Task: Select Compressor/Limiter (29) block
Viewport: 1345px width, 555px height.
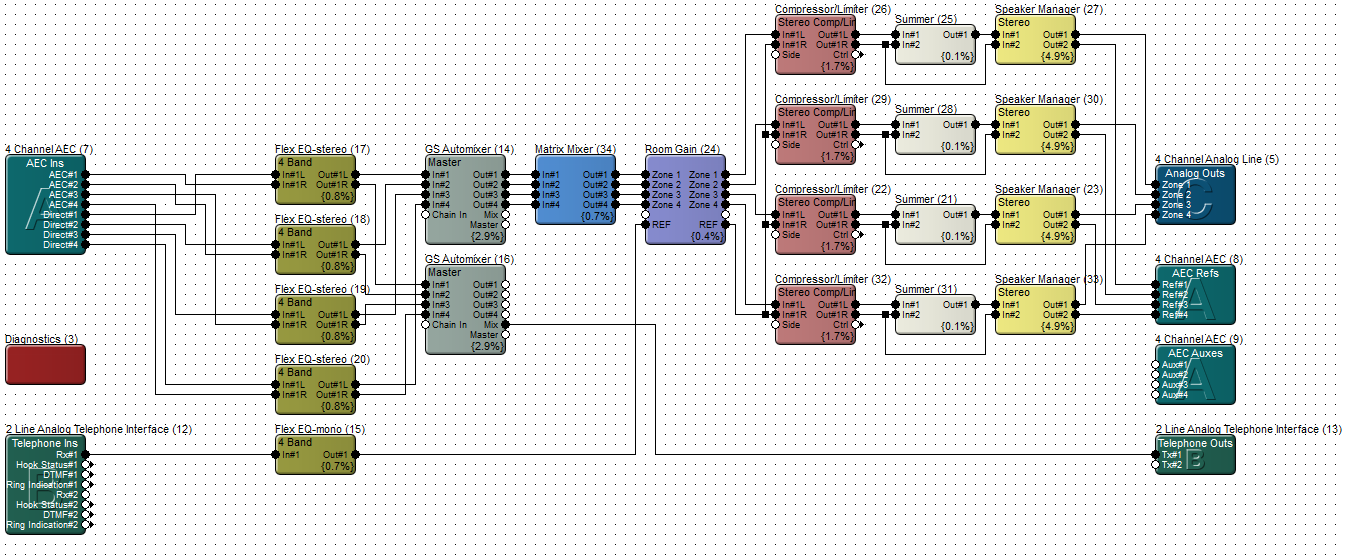Action: pyautogui.click(x=815, y=134)
